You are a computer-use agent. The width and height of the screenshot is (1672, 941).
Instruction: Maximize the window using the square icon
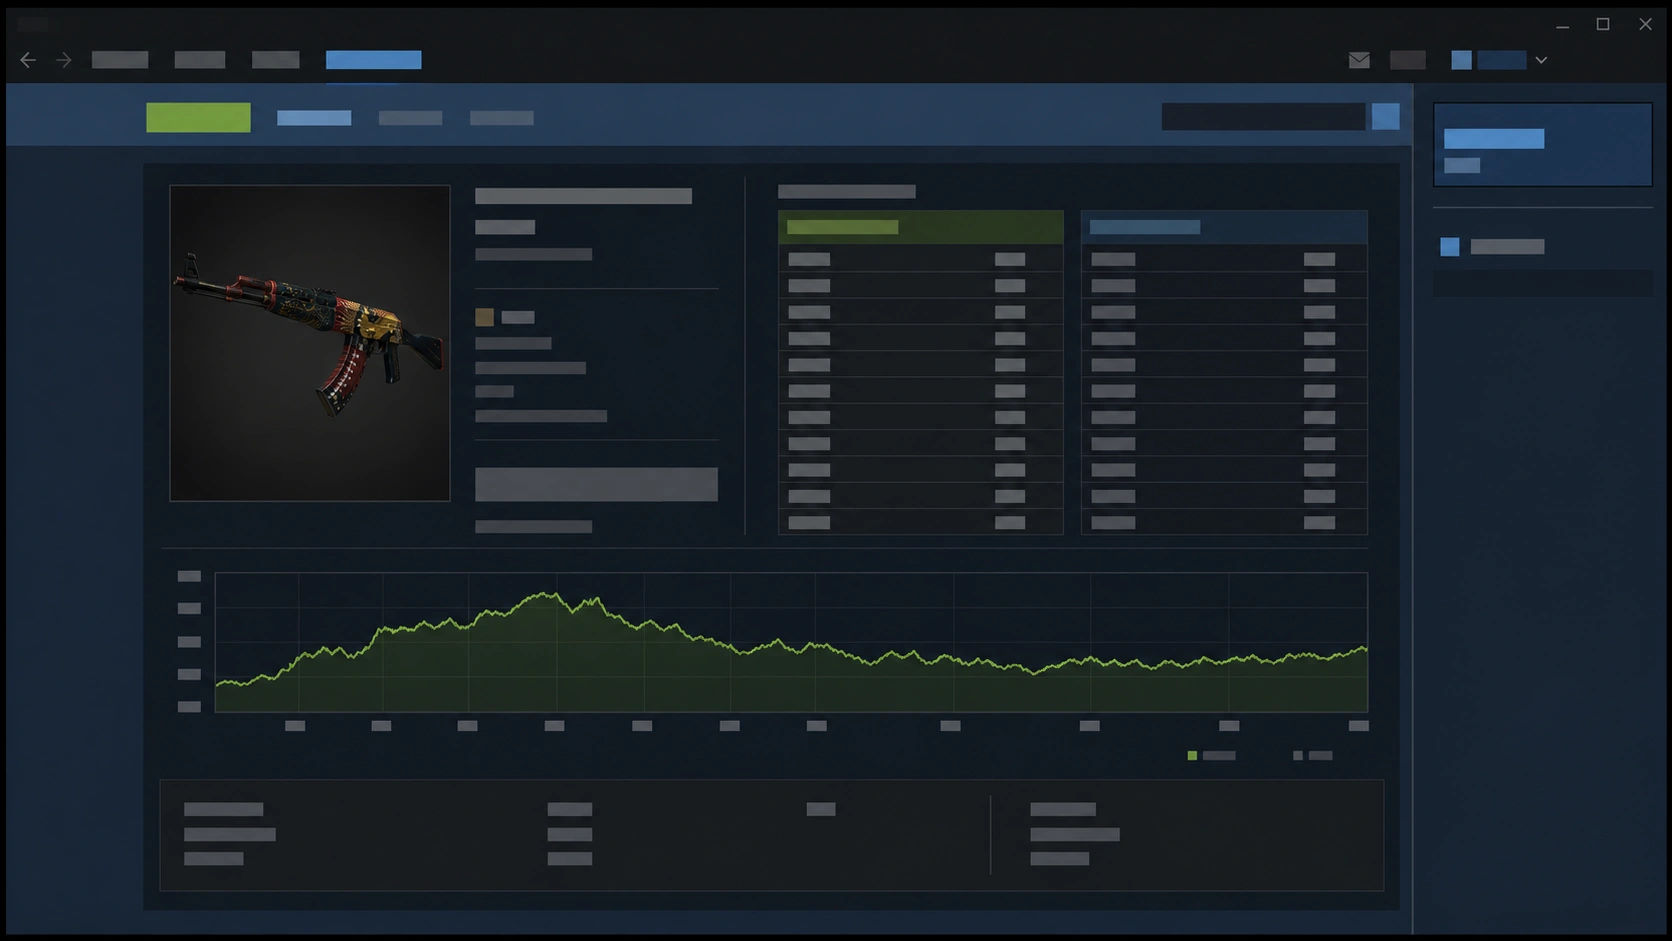click(x=1603, y=24)
